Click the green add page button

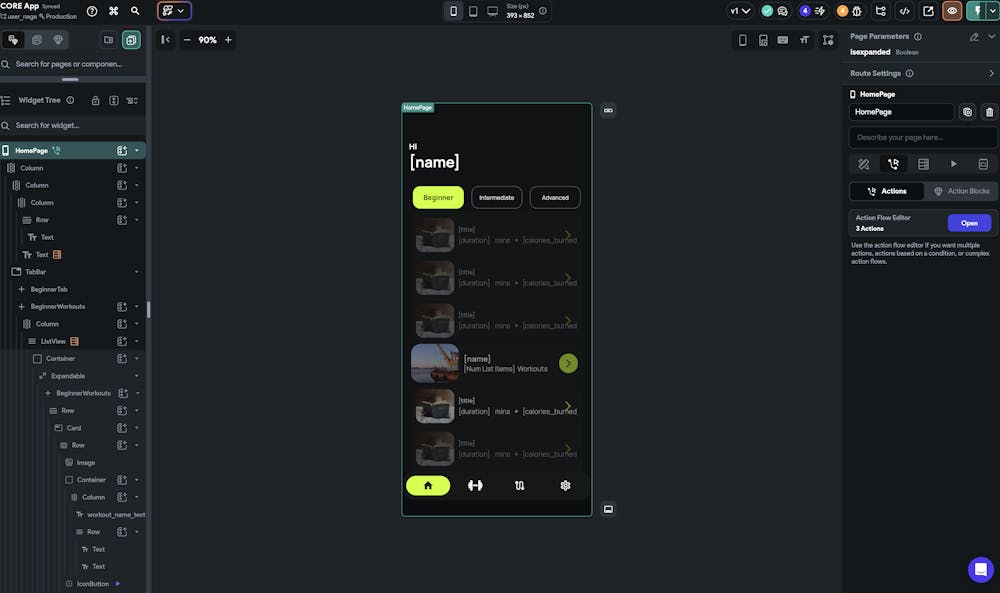tap(131, 40)
